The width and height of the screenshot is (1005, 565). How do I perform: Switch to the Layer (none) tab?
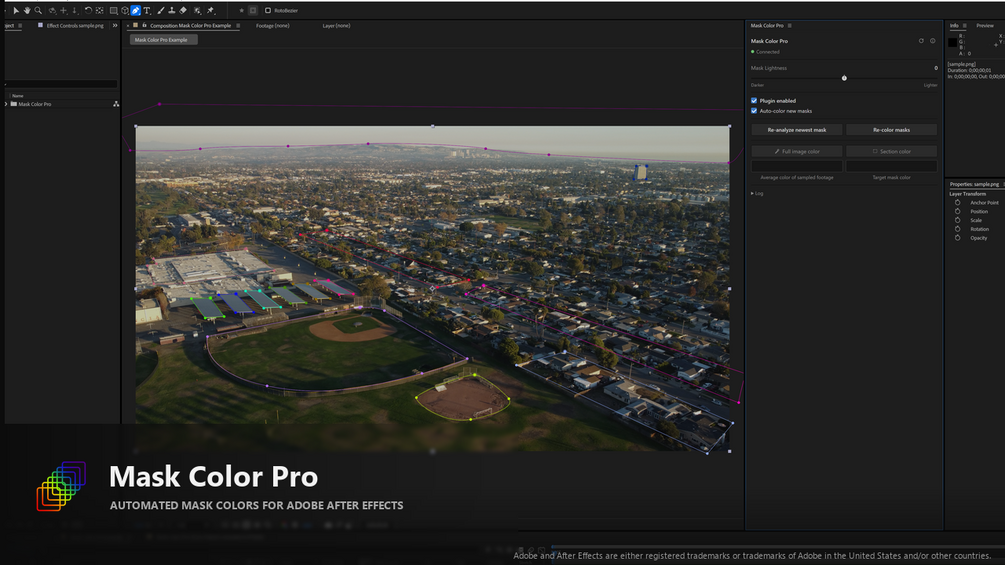click(336, 26)
